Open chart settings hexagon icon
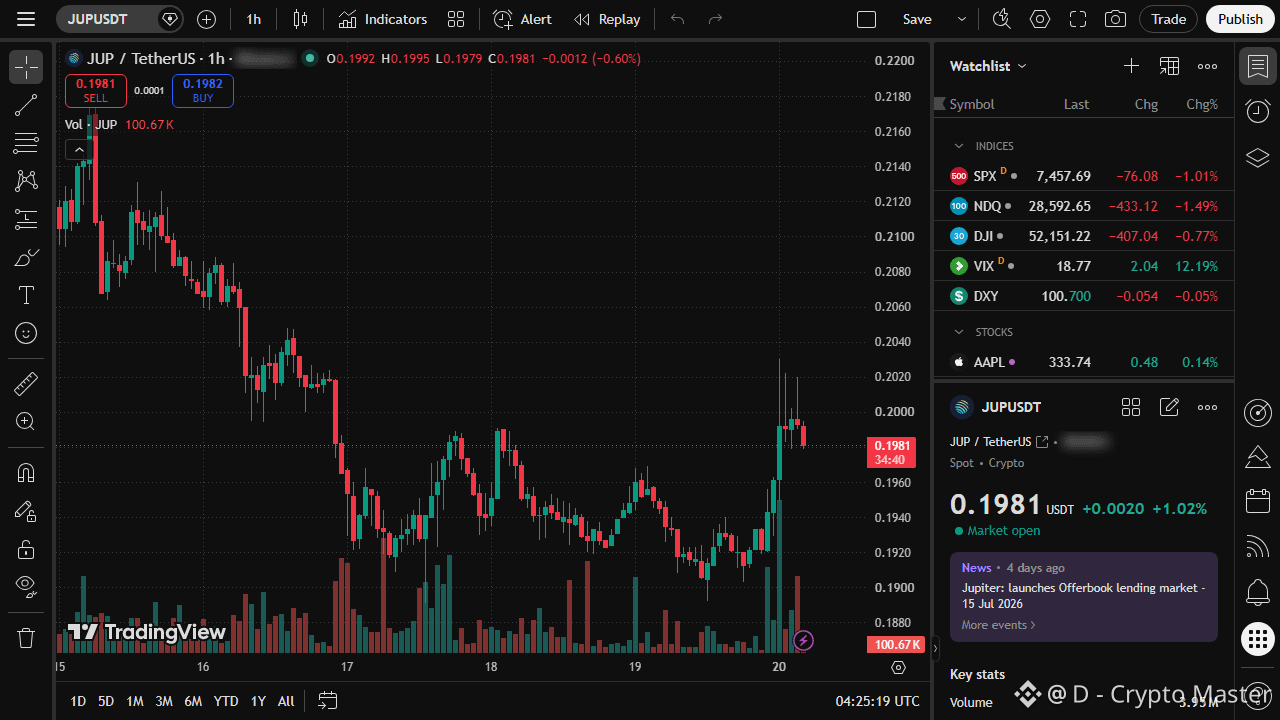 [x=1040, y=19]
